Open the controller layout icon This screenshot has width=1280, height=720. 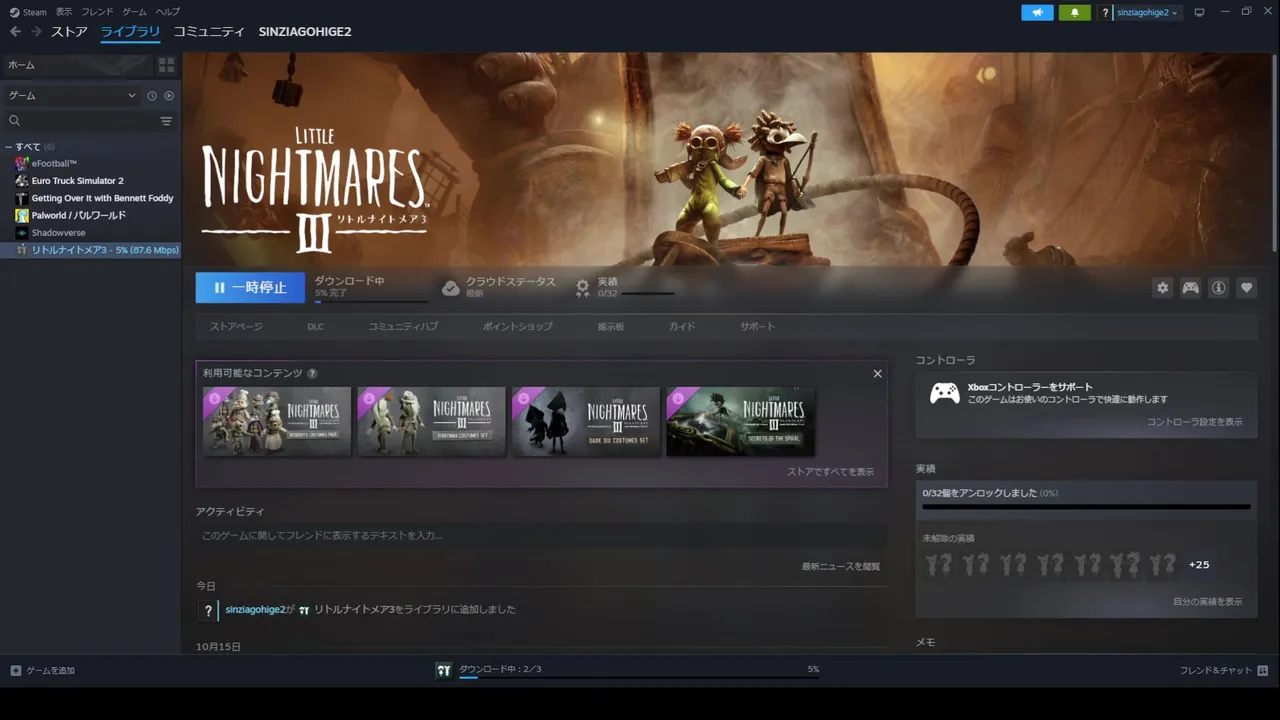(x=1190, y=288)
